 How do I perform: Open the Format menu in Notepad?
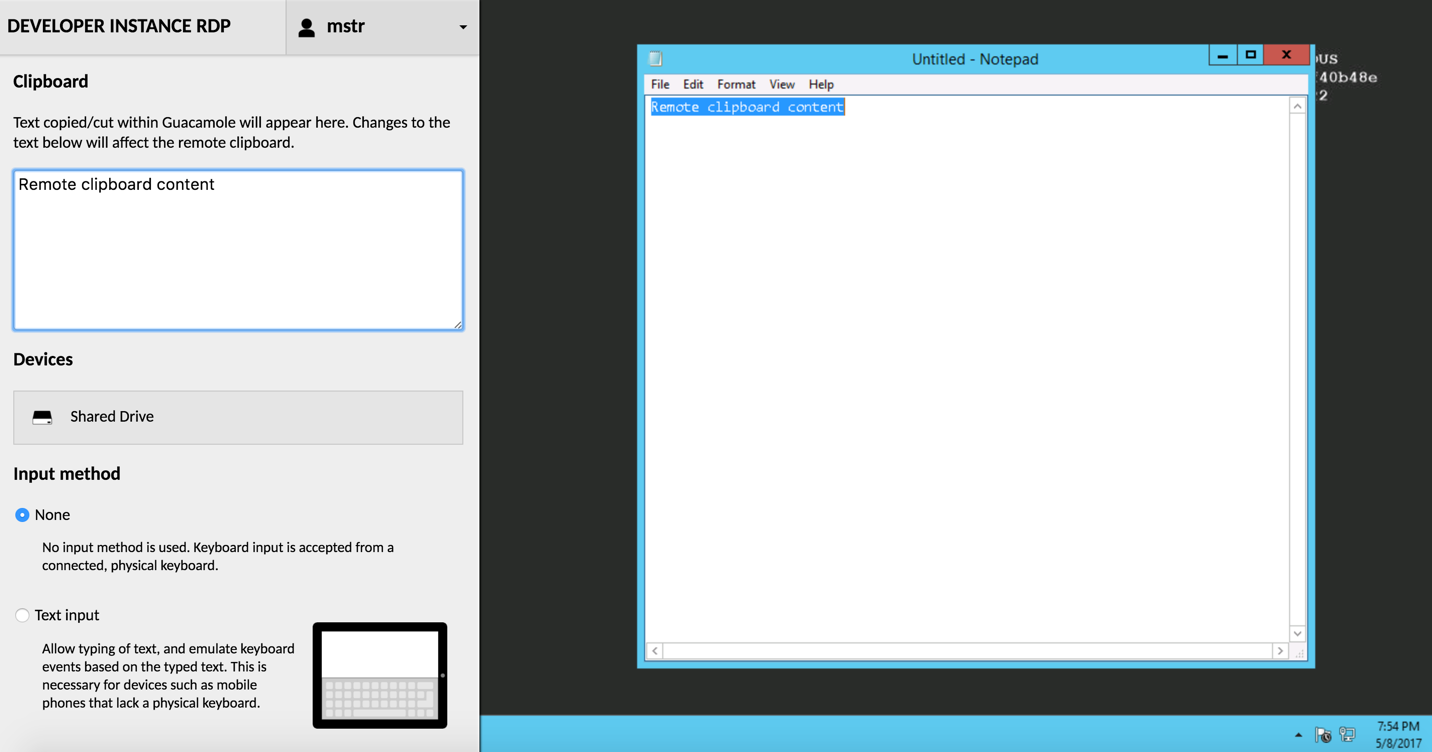point(736,84)
